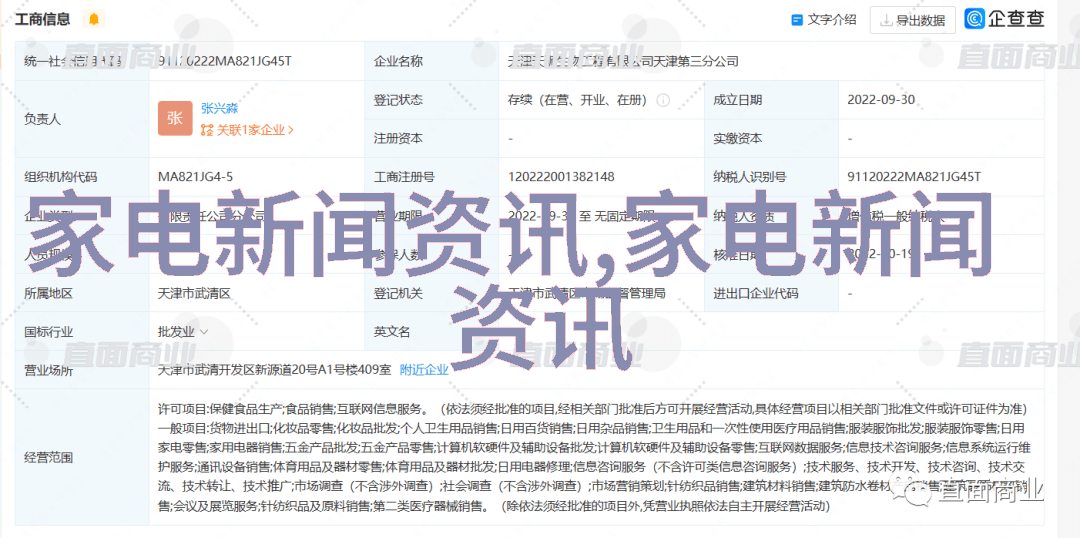The height and width of the screenshot is (538, 1080).
Task: Click 组织机构代码 label
Action: [61, 176]
